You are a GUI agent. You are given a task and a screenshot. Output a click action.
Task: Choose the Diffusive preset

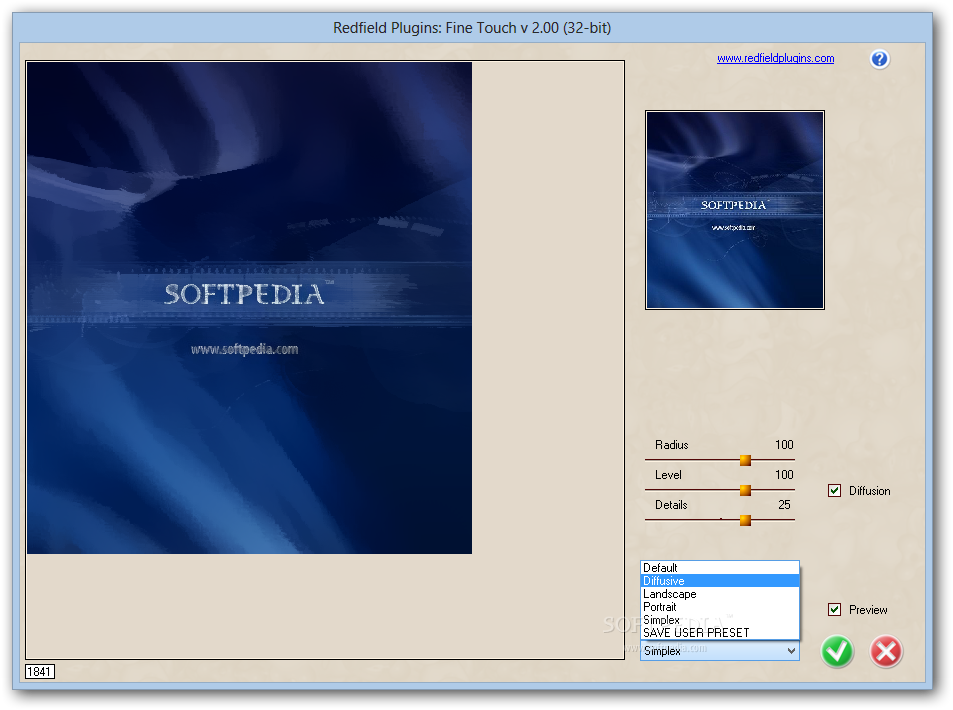click(720, 581)
